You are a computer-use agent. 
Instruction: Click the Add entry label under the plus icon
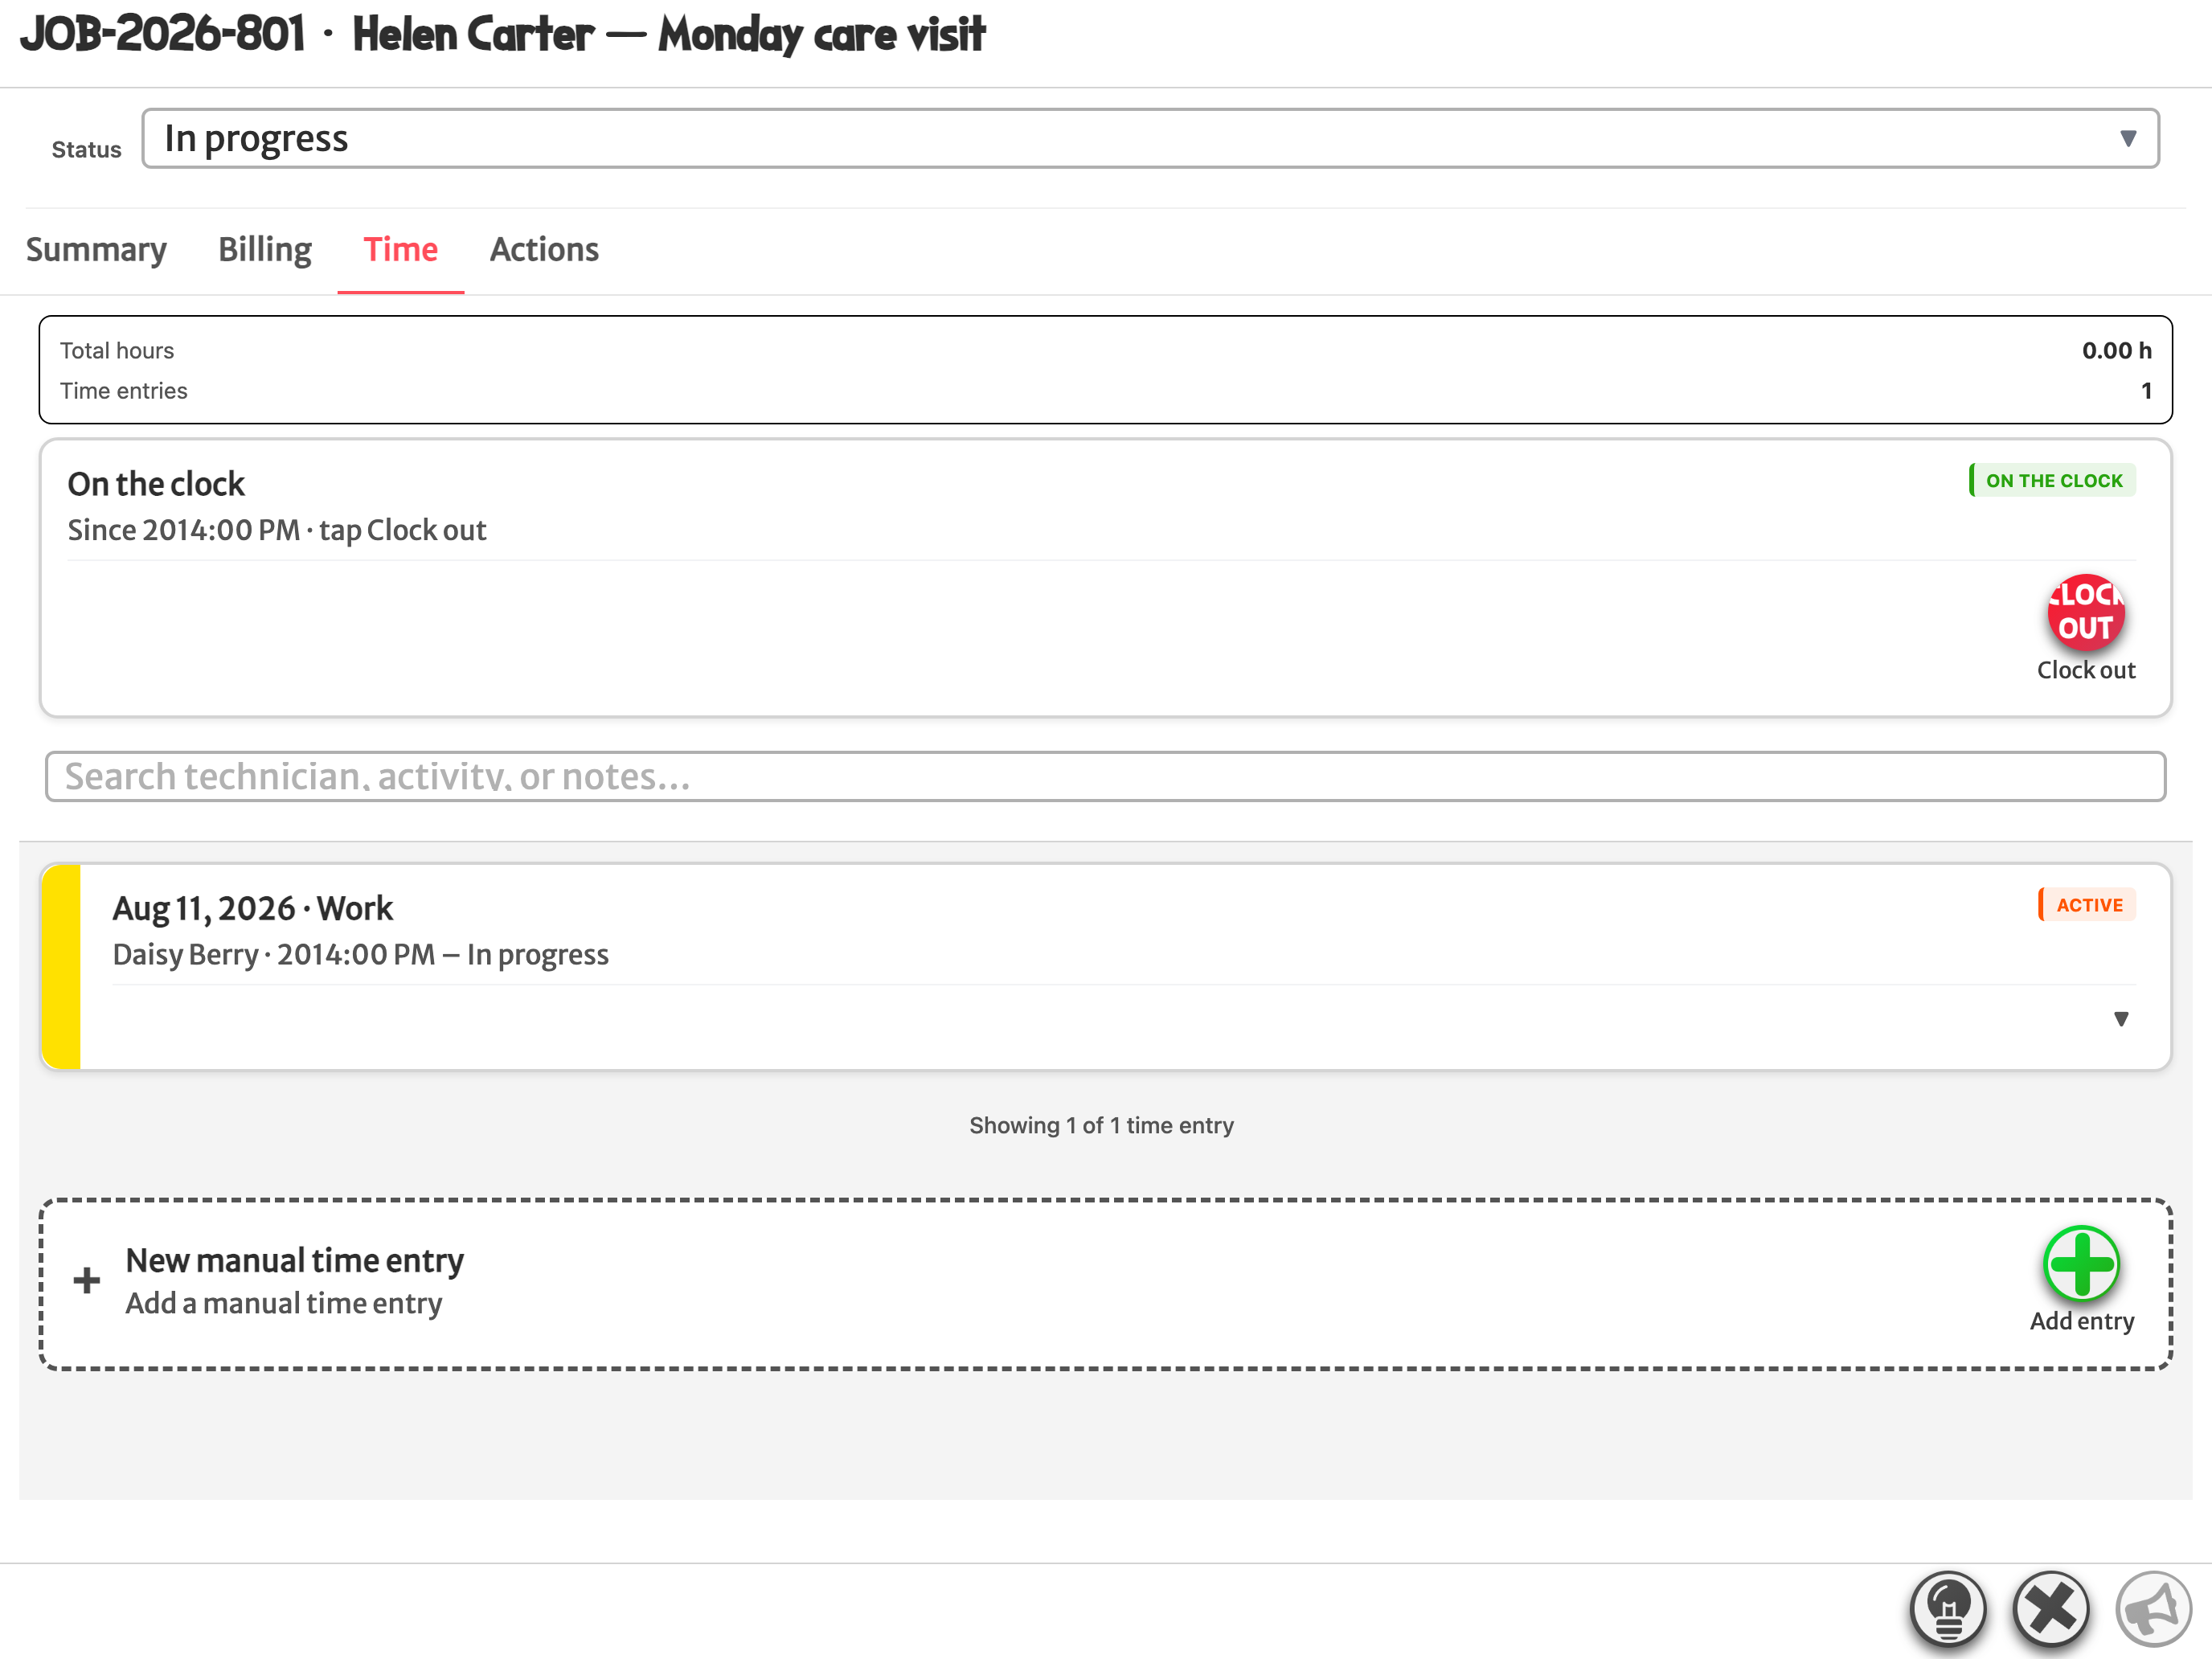[2081, 1321]
